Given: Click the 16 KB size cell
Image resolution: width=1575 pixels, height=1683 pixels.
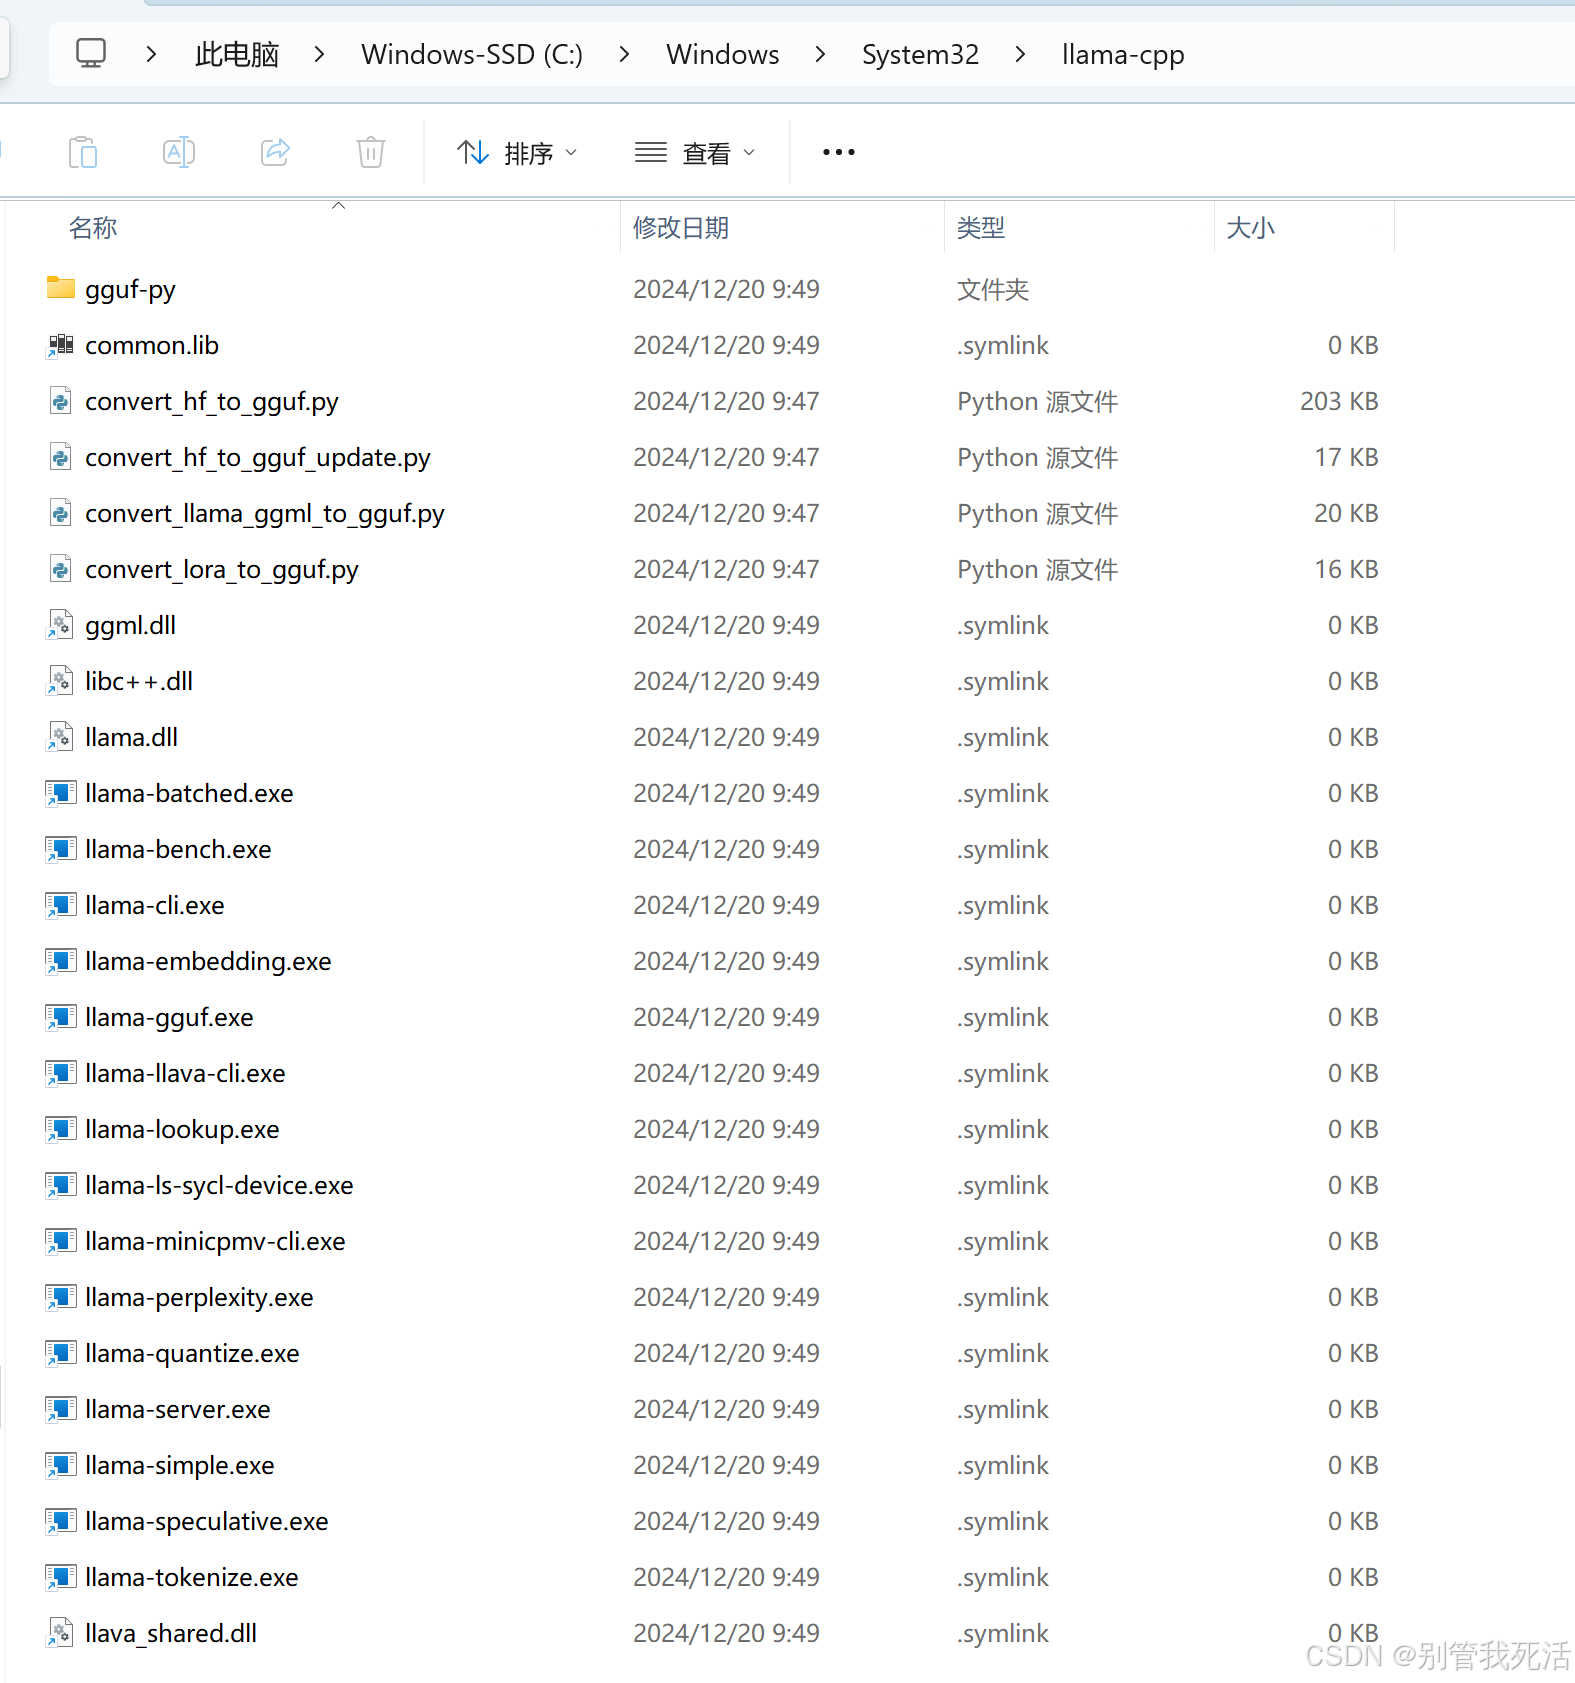Looking at the screenshot, I should coord(1346,569).
